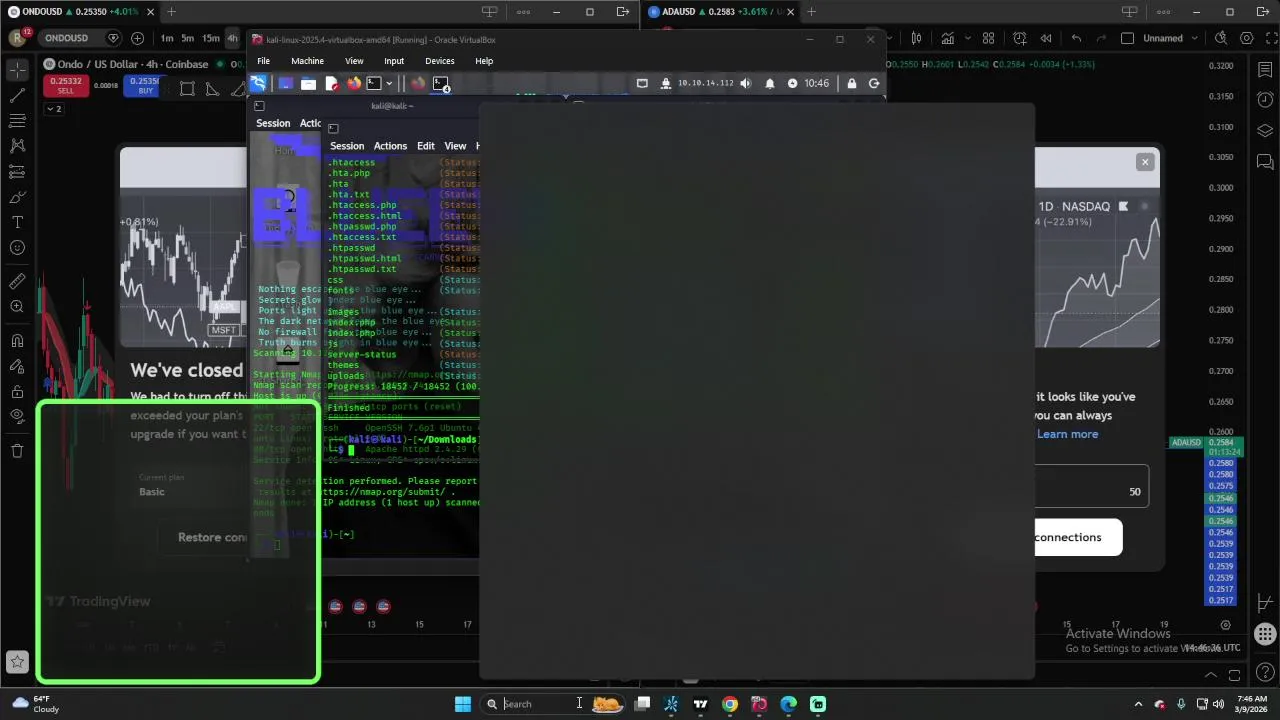Open new tab beside ONDOUSD tab
1280x720 pixels.
(171, 12)
